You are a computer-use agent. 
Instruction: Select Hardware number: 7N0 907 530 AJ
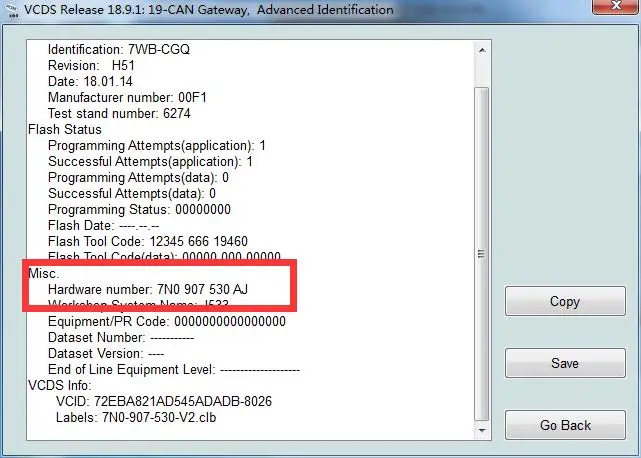[x=148, y=289]
